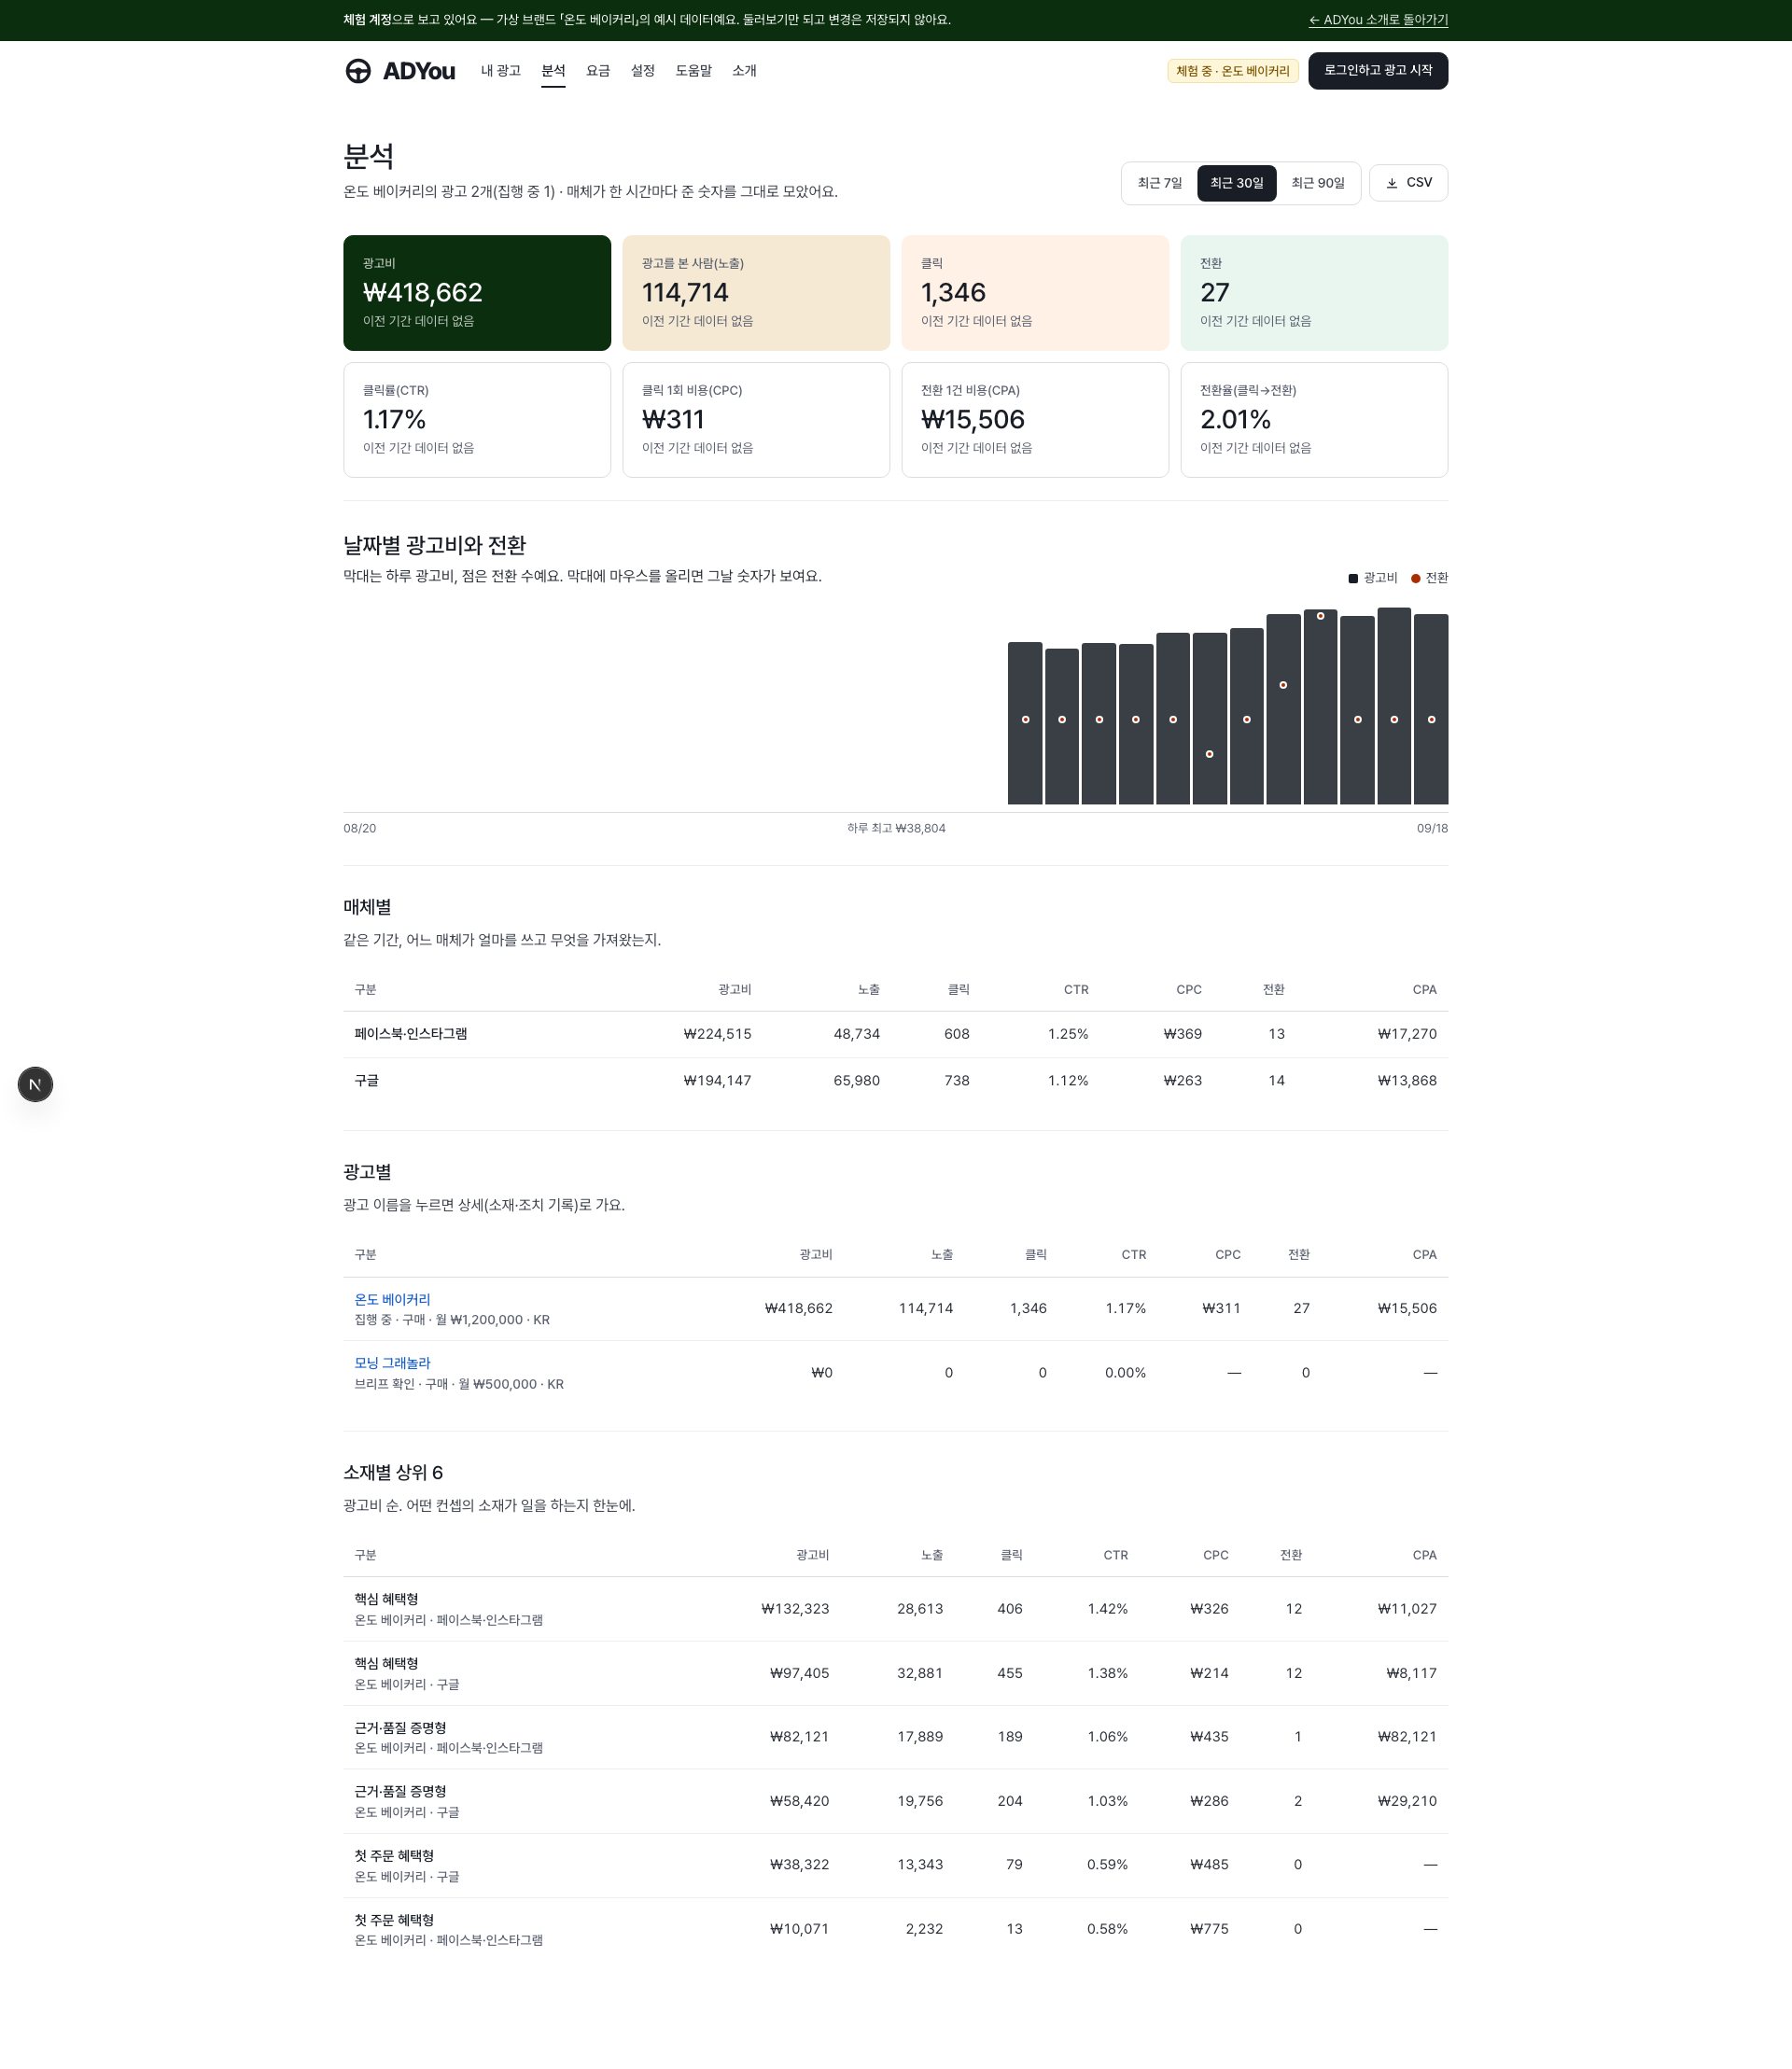Image resolution: width=1792 pixels, height=2069 pixels.
Task: Click the 구글 row in 매체별 table
Action: 895,1081
